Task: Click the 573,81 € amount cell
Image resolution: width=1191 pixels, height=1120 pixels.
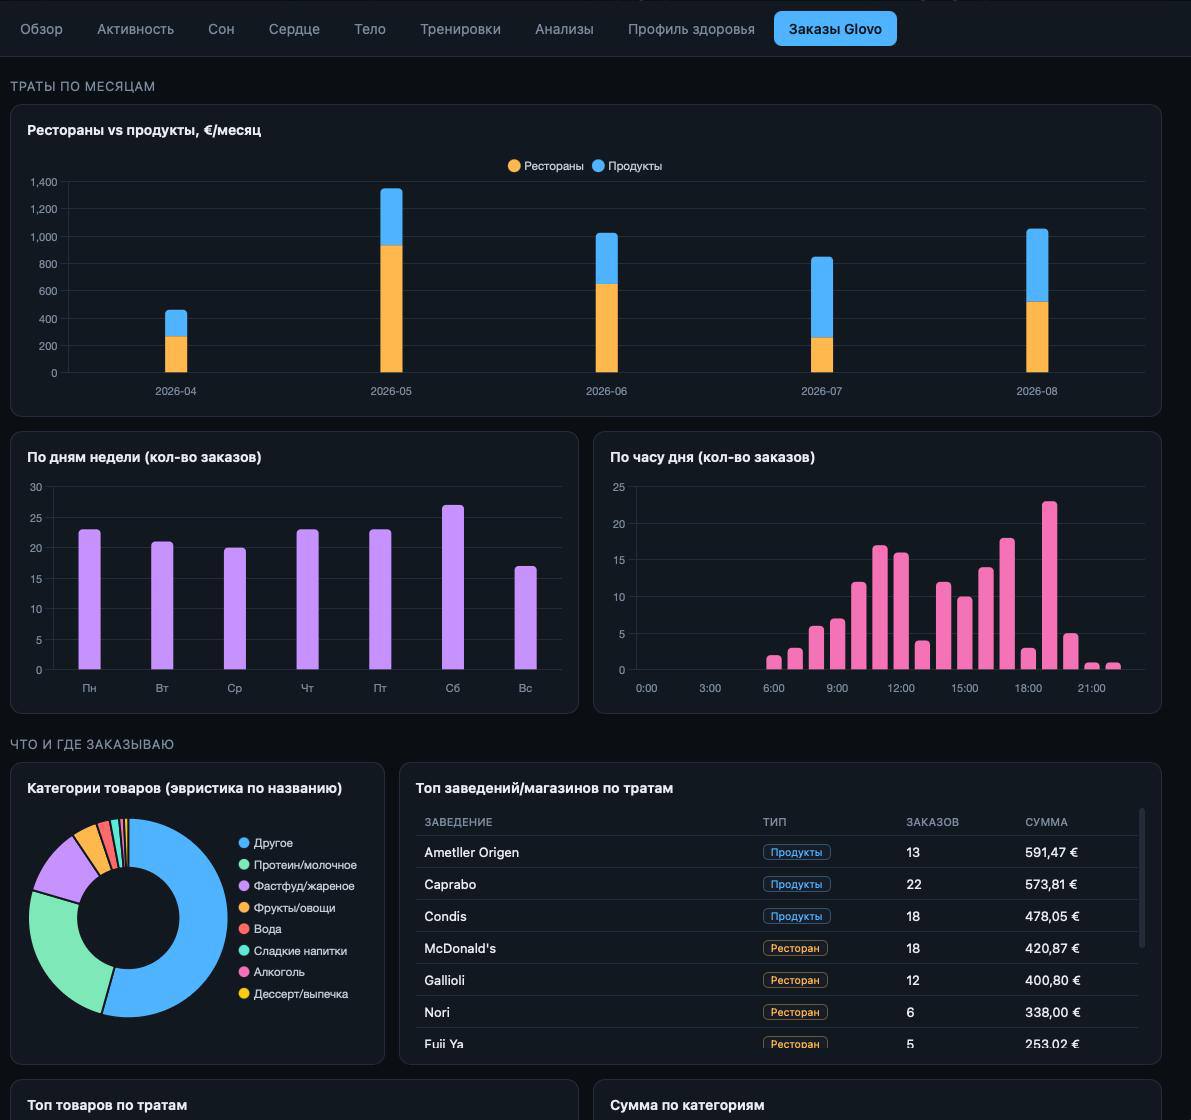Action: [x=1051, y=884]
